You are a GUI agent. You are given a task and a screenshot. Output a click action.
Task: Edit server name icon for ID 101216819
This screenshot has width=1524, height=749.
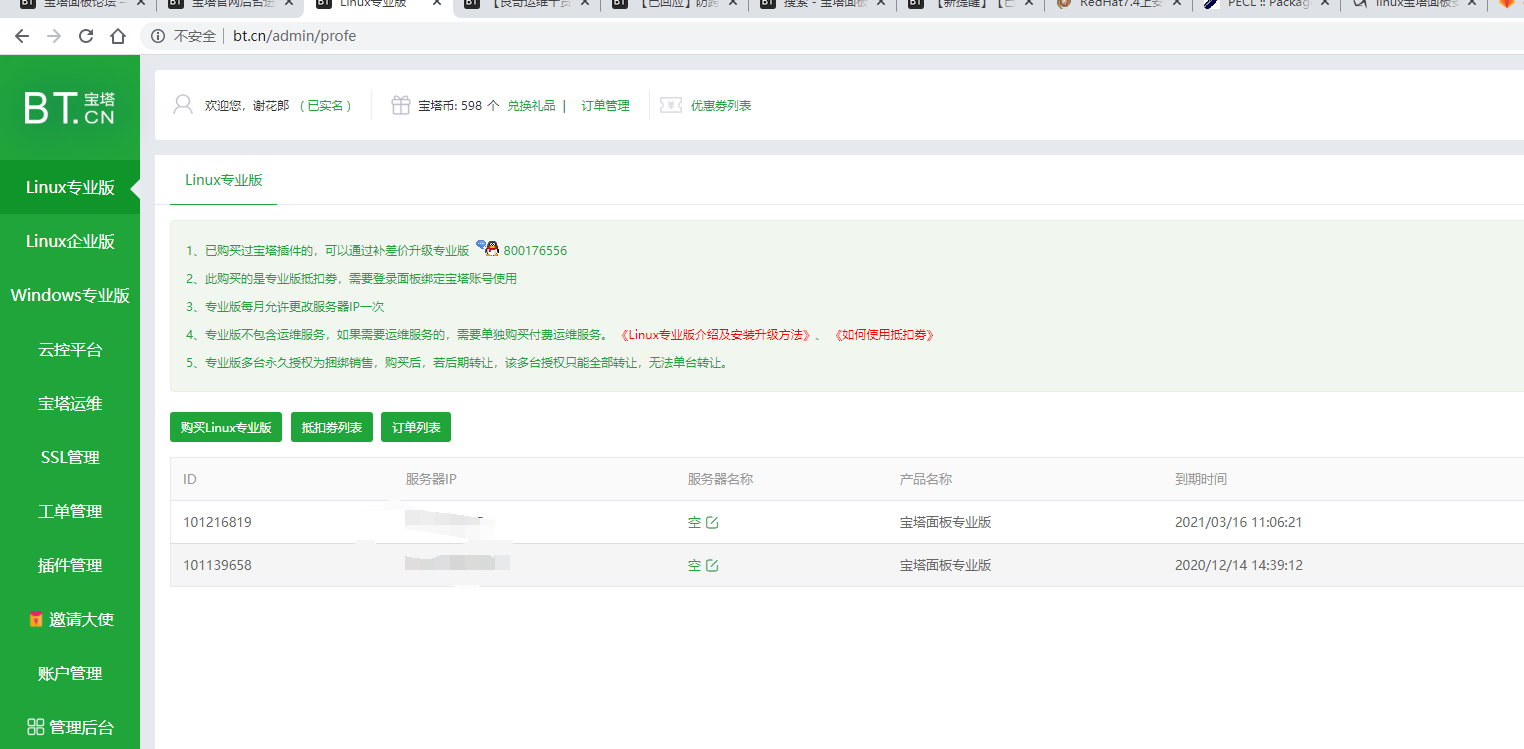click(712, 523)
